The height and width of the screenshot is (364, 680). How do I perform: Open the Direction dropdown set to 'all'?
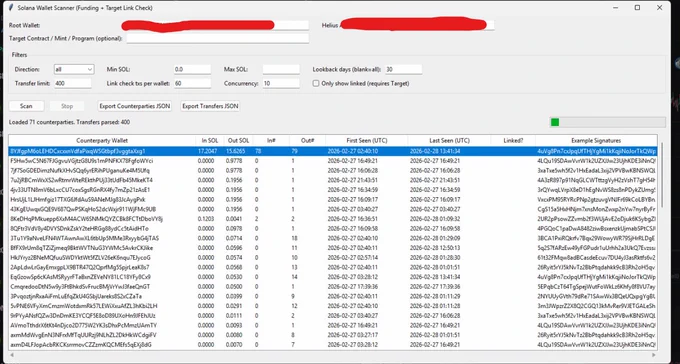(x=74, y=69)
